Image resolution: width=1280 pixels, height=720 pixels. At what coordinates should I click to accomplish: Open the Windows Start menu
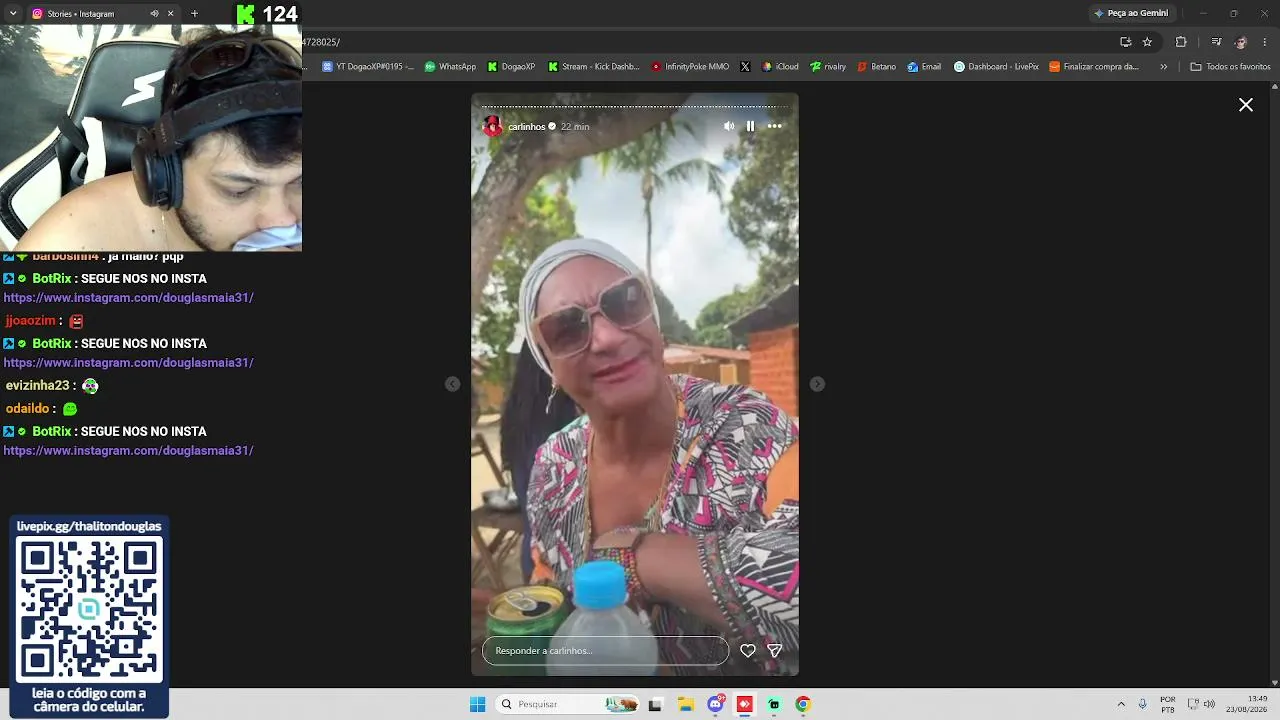(477, 704)
